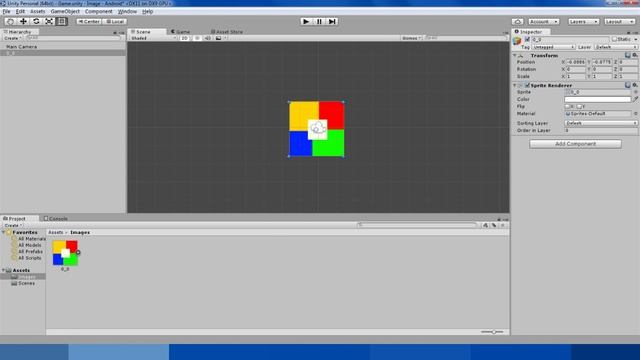Open Transform help book icon
The width and height of the screenshot is (640, 360).
[628, 55]
